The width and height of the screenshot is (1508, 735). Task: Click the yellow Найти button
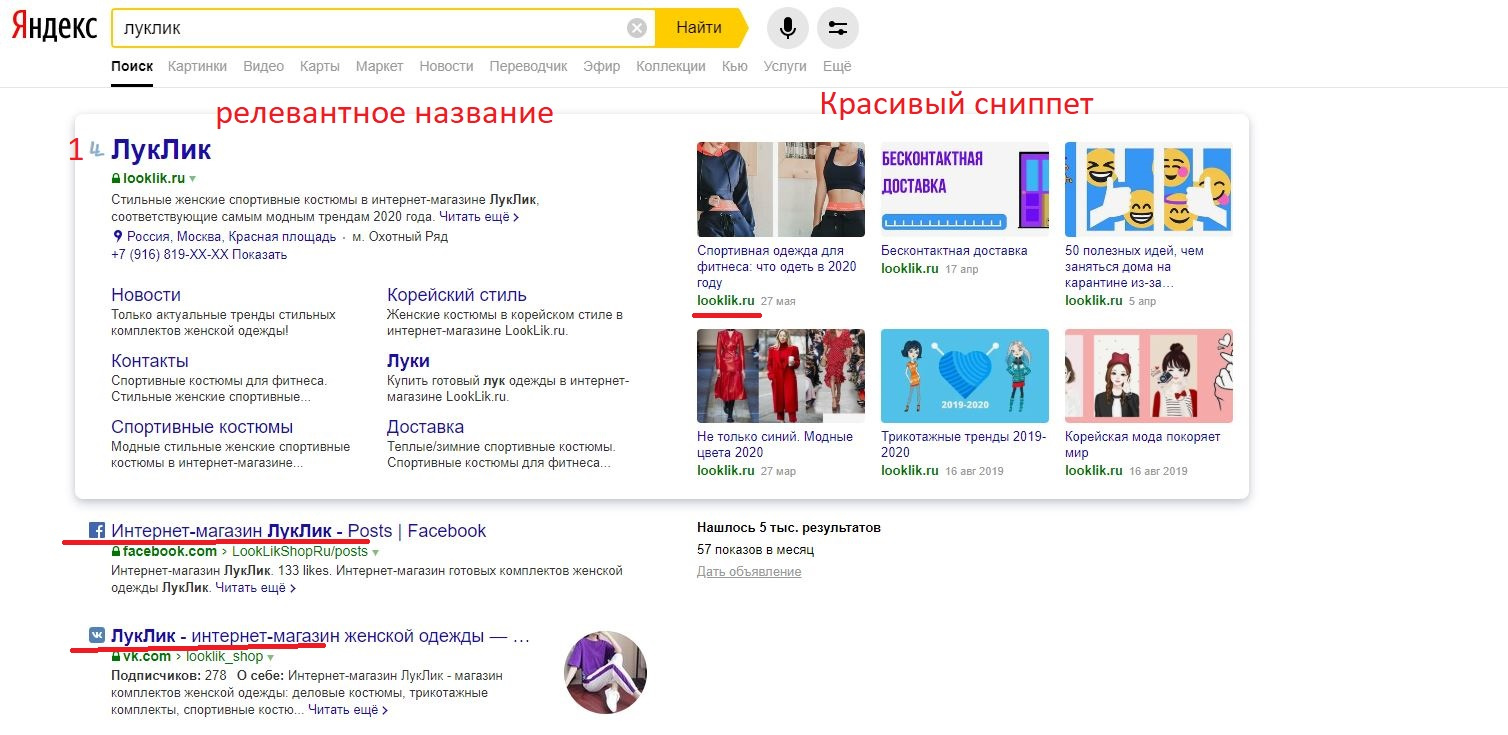700,28
